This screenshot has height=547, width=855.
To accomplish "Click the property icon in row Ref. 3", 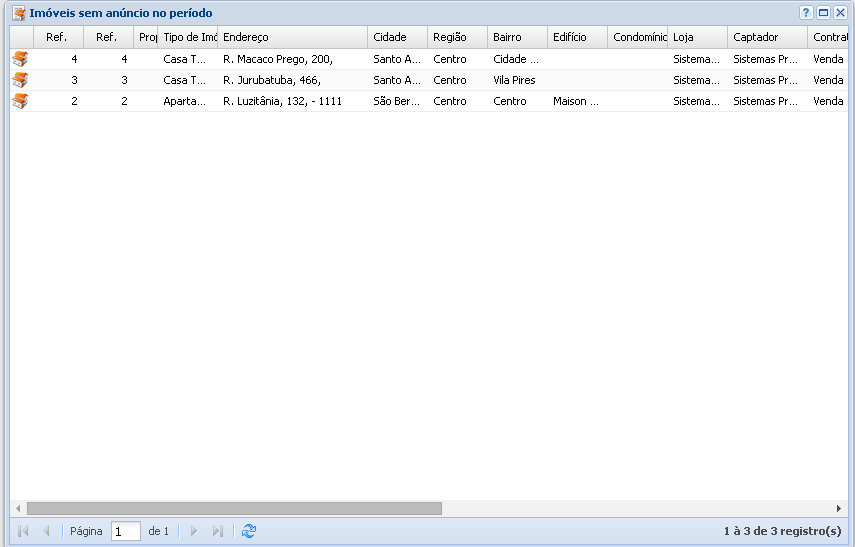I will pyautogui.click(x=20, y=80).
